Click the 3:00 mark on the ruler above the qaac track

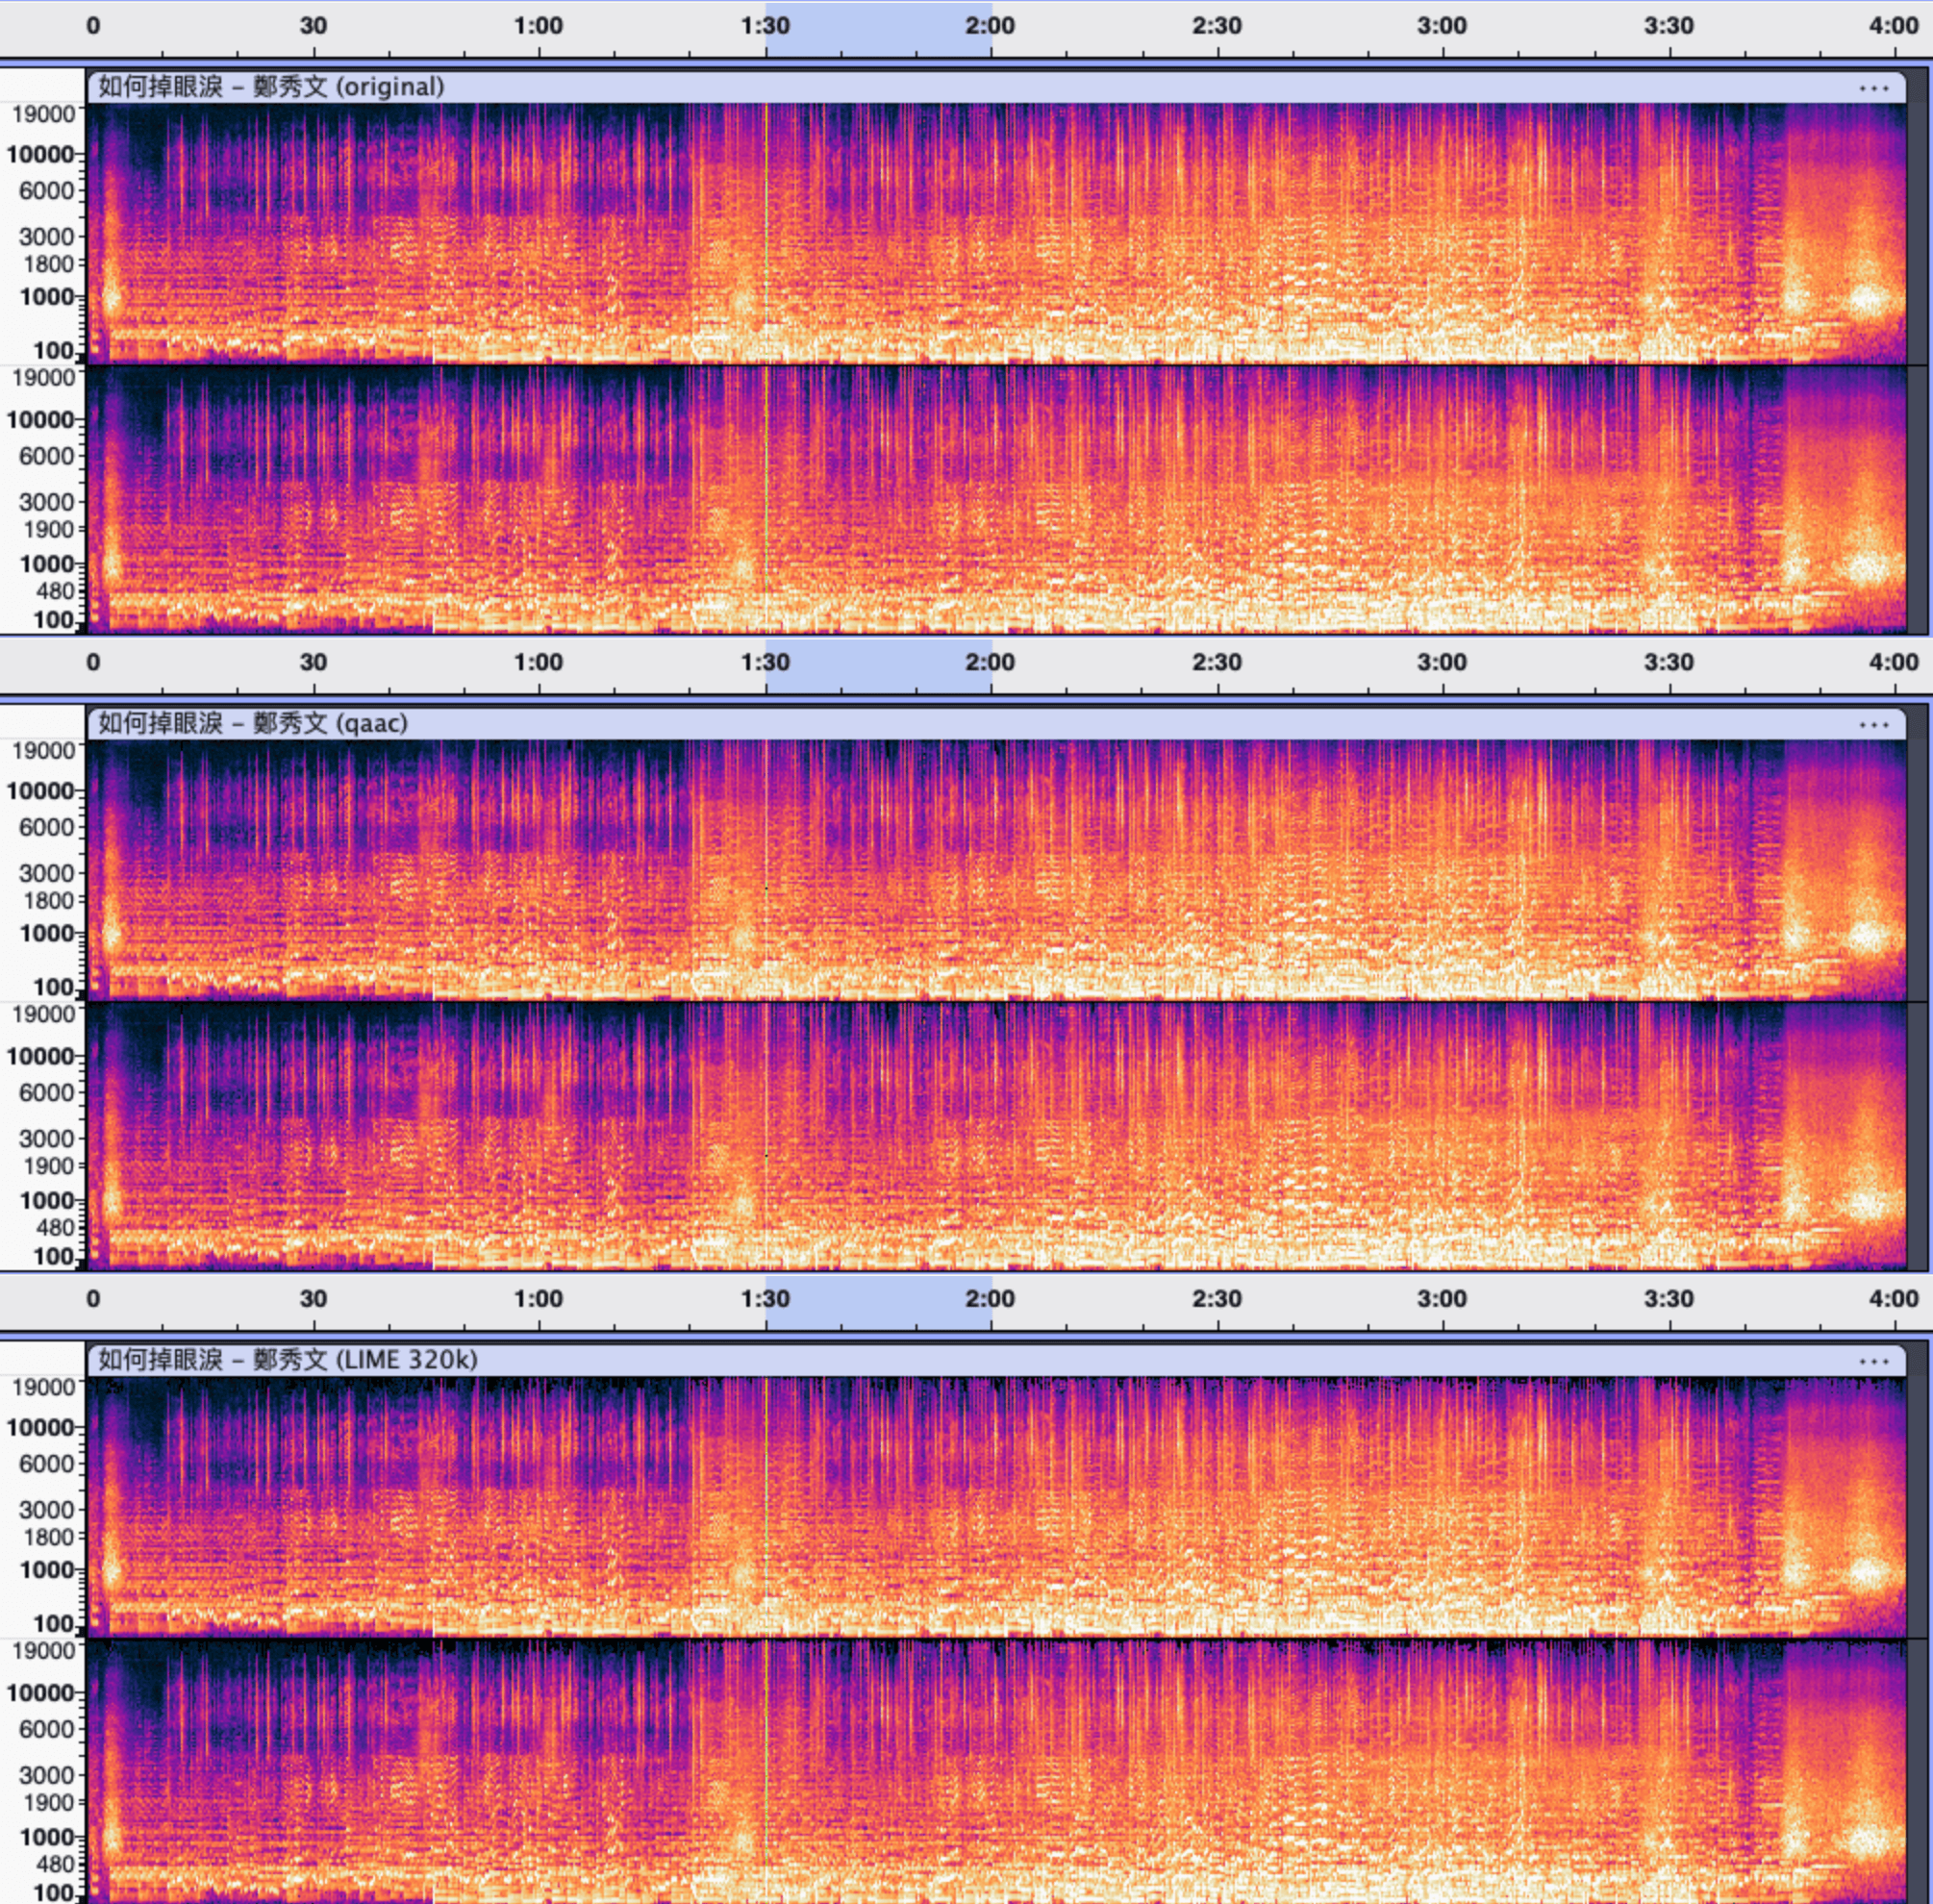coord(1442,662)
